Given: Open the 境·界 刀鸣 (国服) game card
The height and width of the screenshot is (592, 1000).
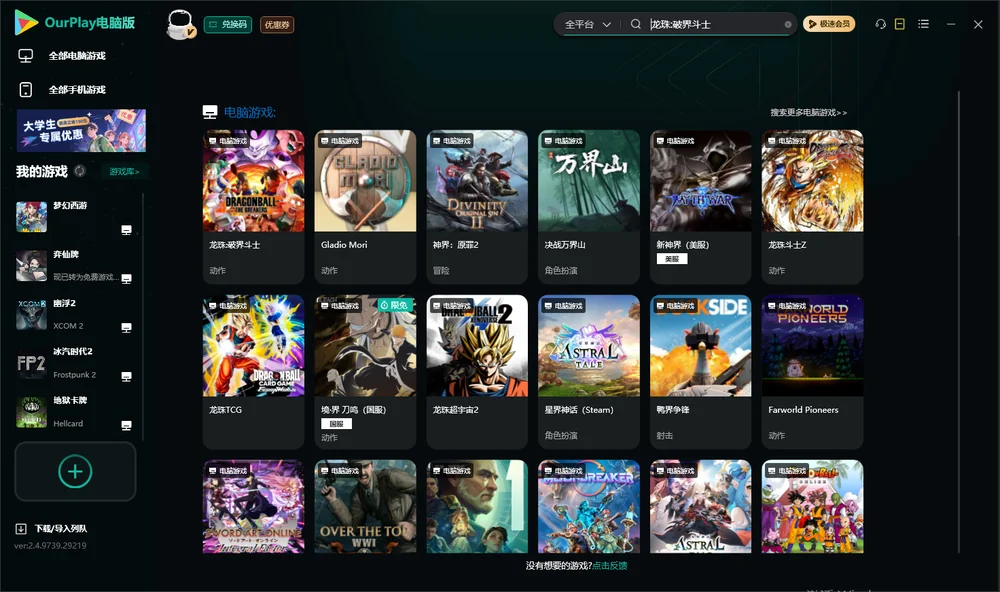Looking at the screenshot, I should pyautogui.click(x=365, y=372).
